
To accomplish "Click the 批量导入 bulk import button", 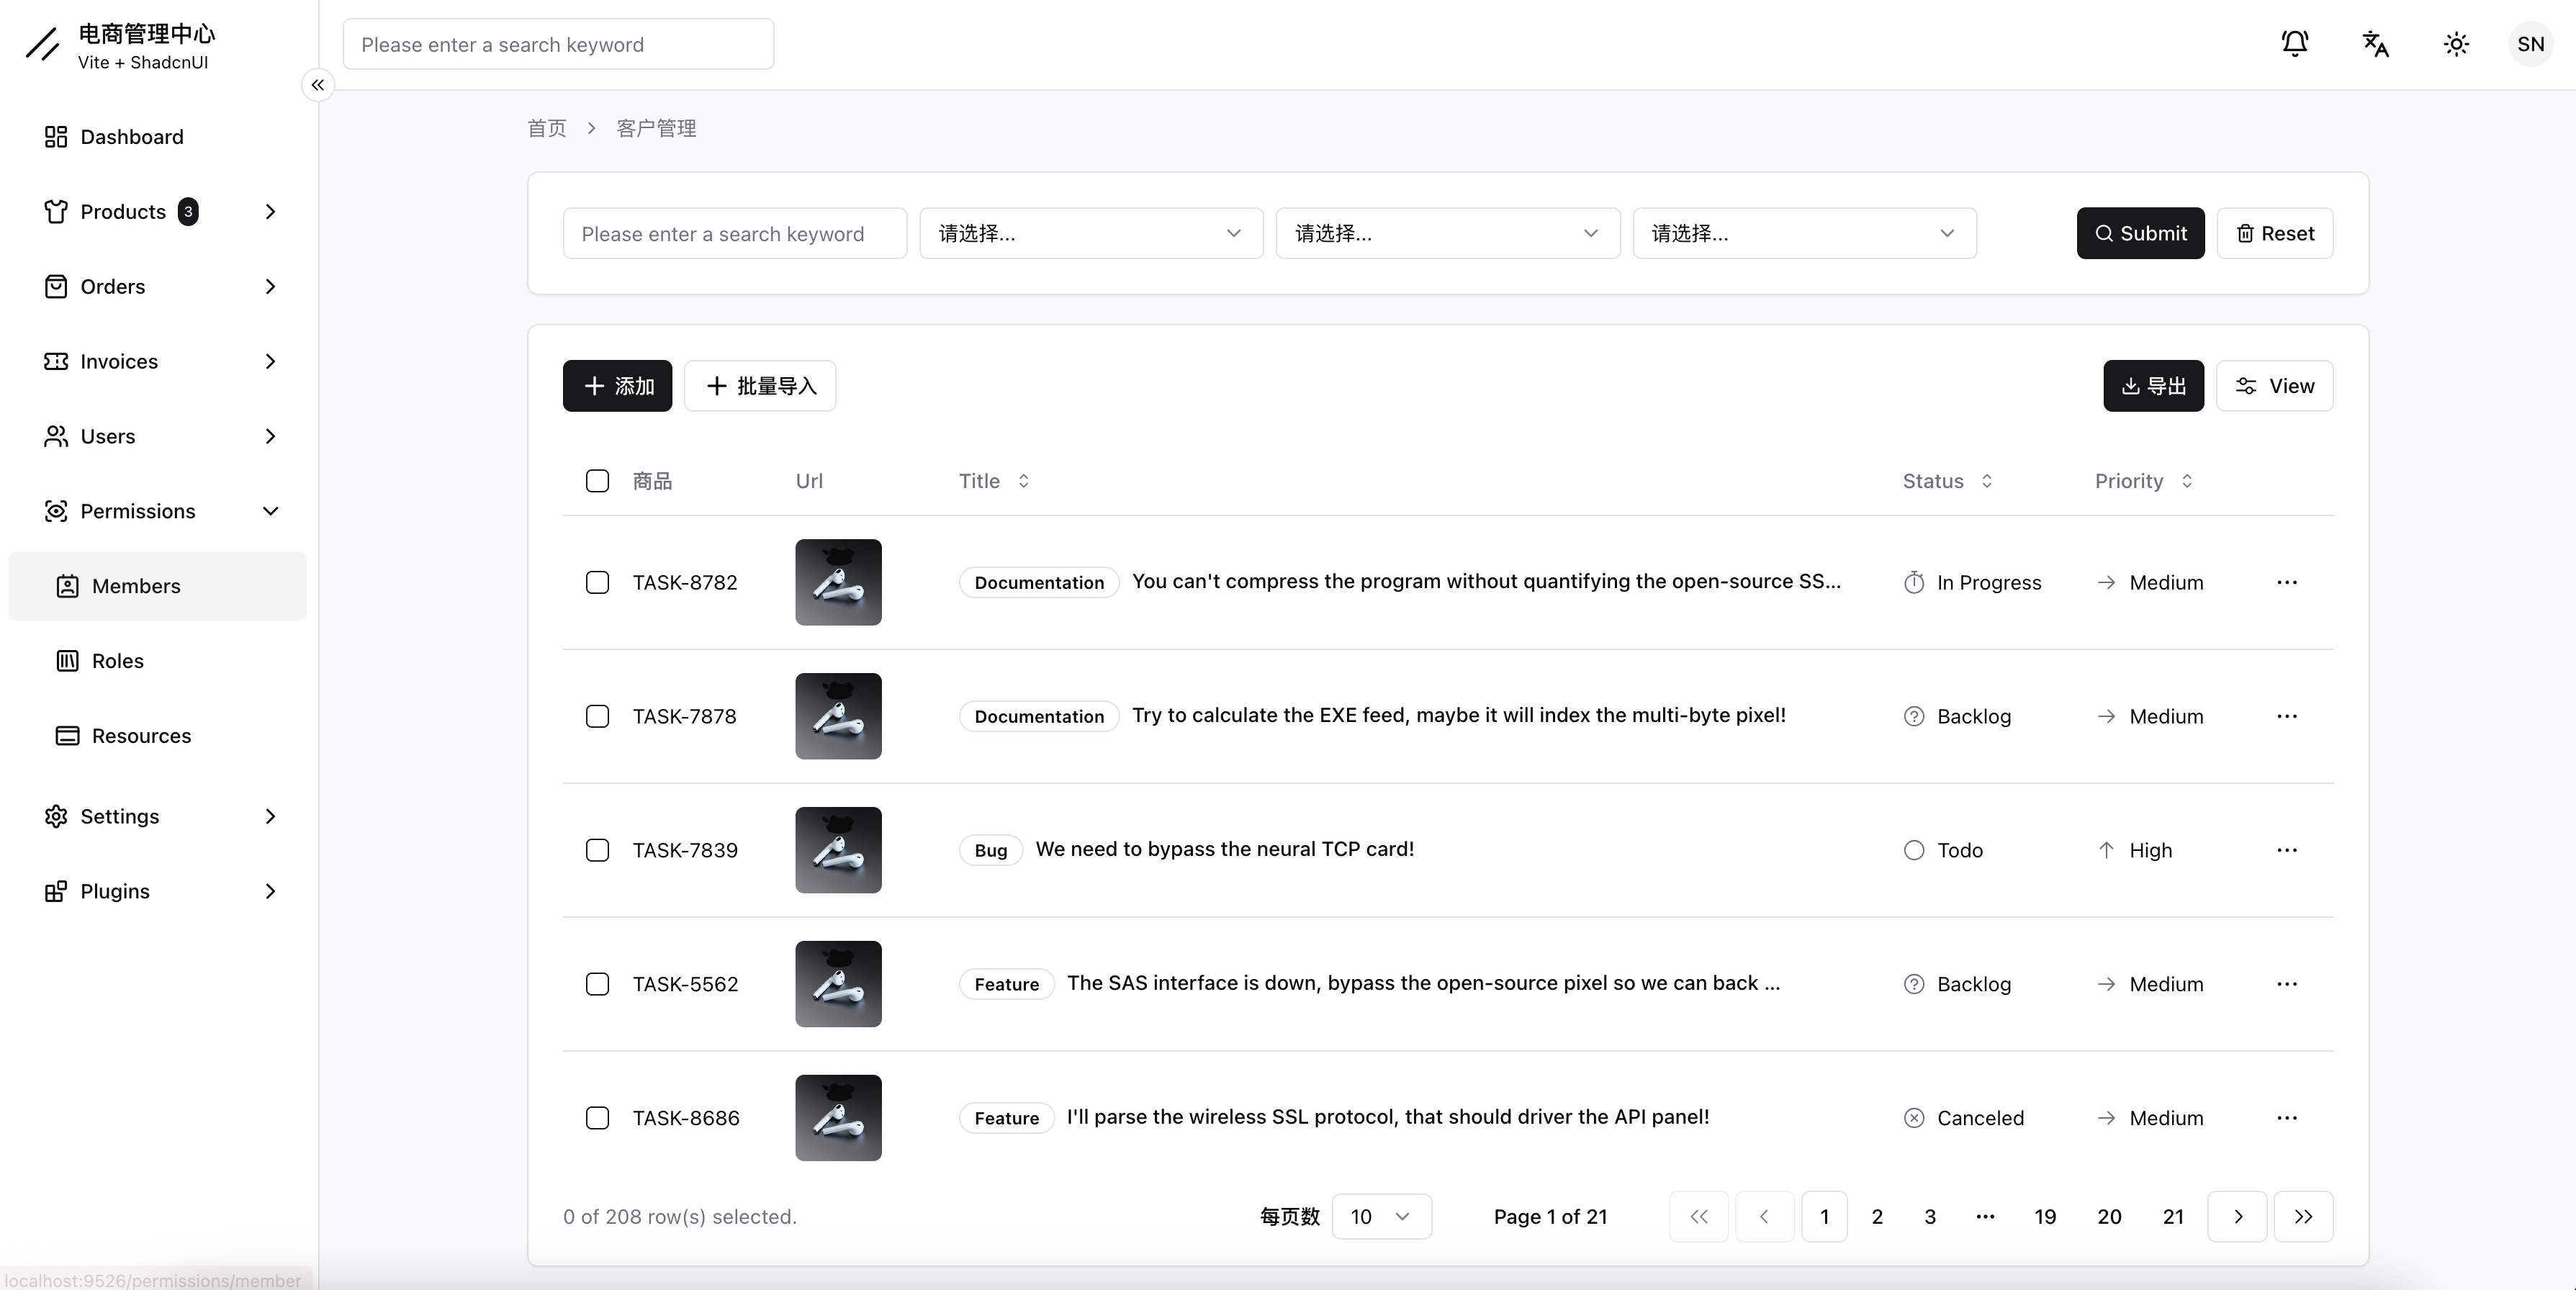I will tap(760, 386).
